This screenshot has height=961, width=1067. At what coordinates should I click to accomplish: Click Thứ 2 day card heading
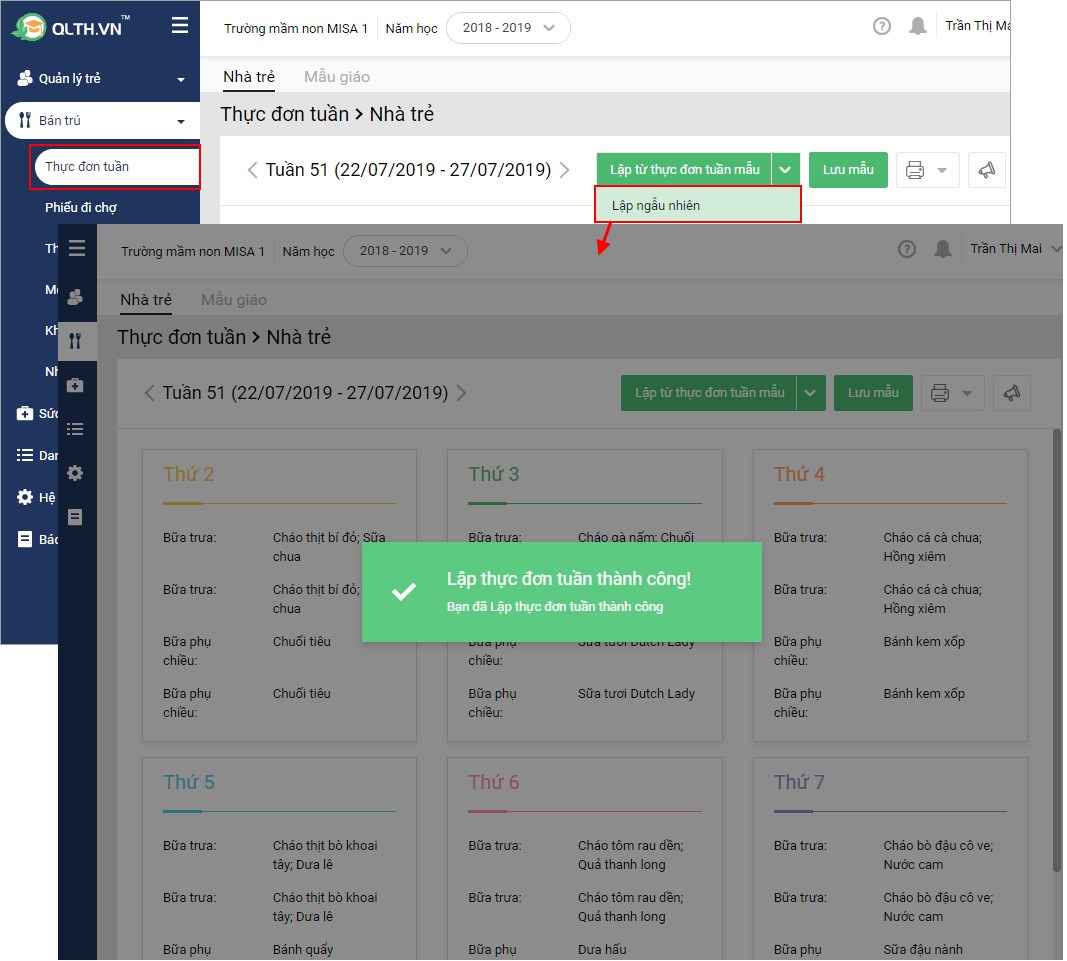point(188,474)
